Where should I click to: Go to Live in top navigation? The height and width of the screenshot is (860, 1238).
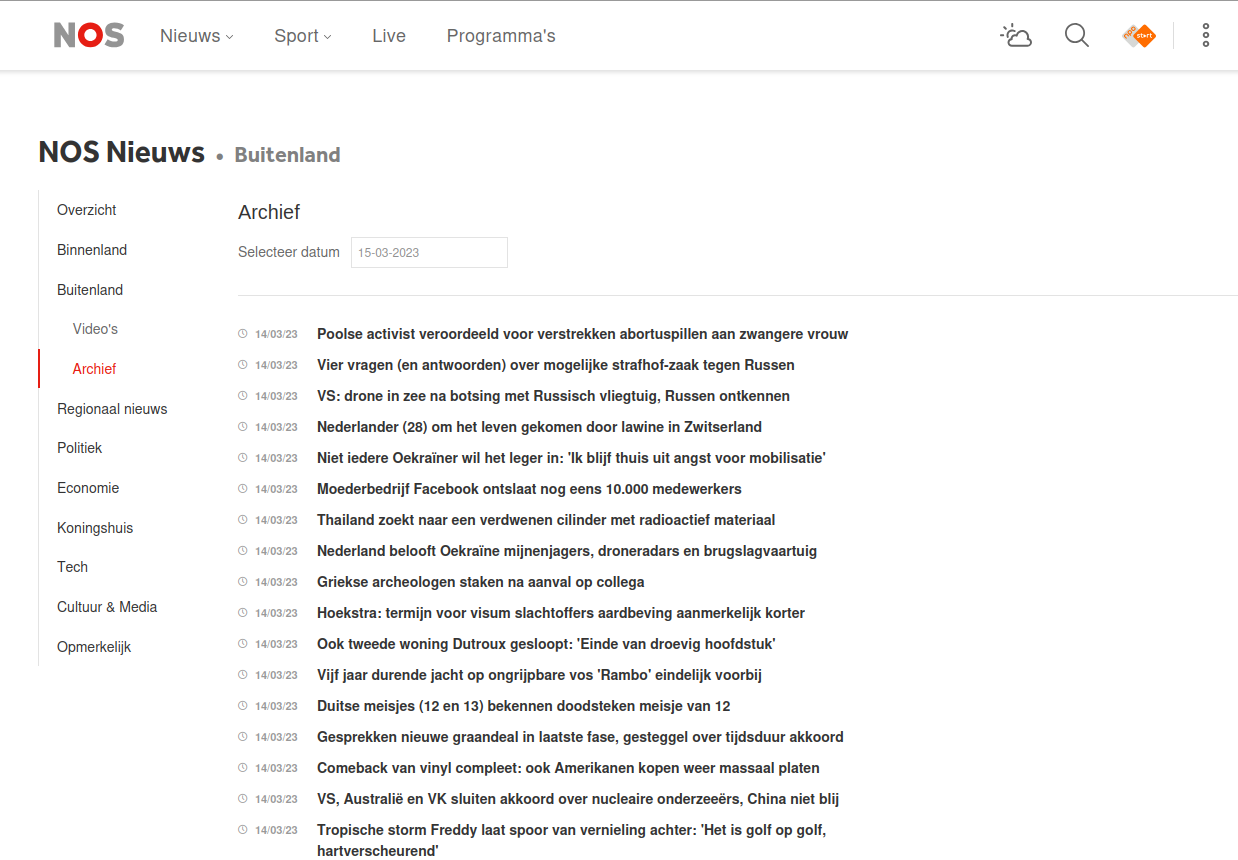coord(389,36)
